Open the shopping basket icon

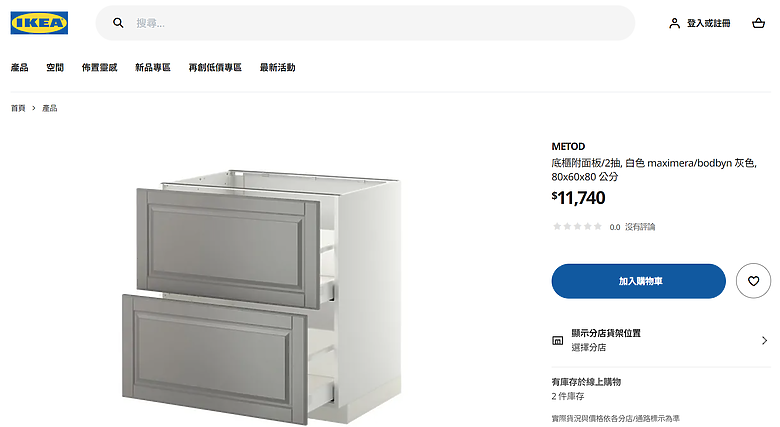point(758,23)
